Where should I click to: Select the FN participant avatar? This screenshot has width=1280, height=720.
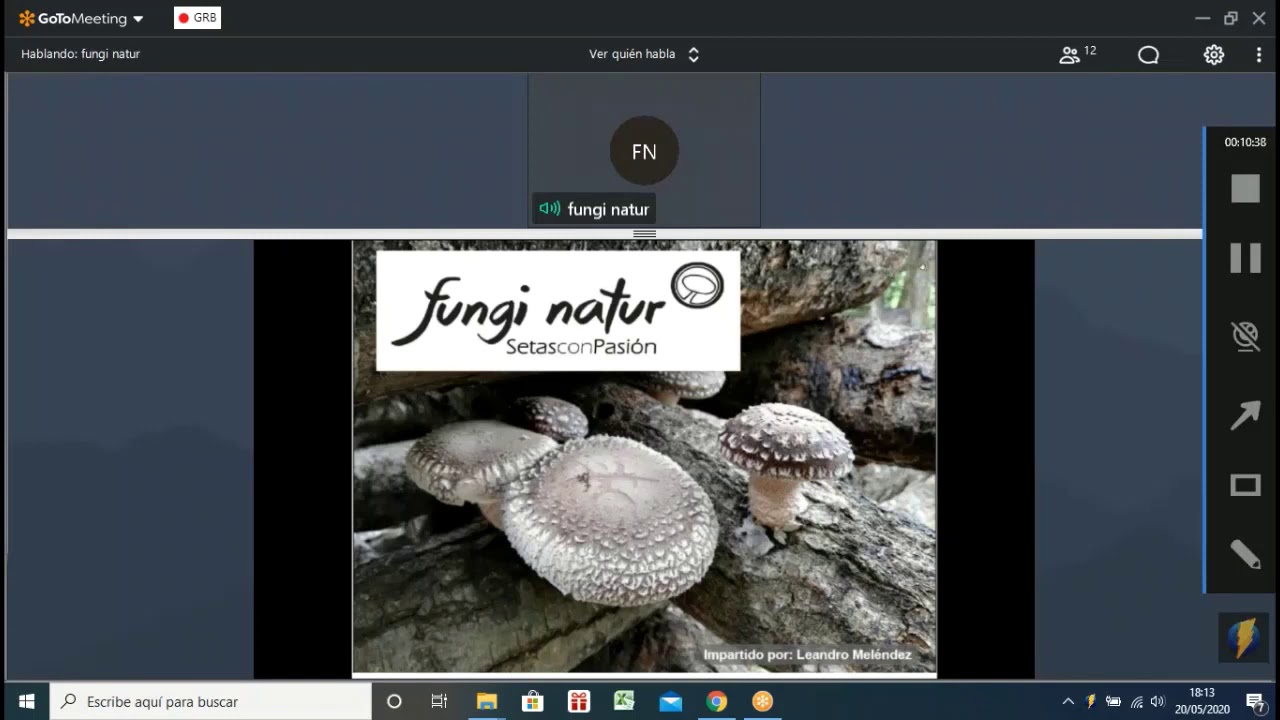click(x=644, y=152)
